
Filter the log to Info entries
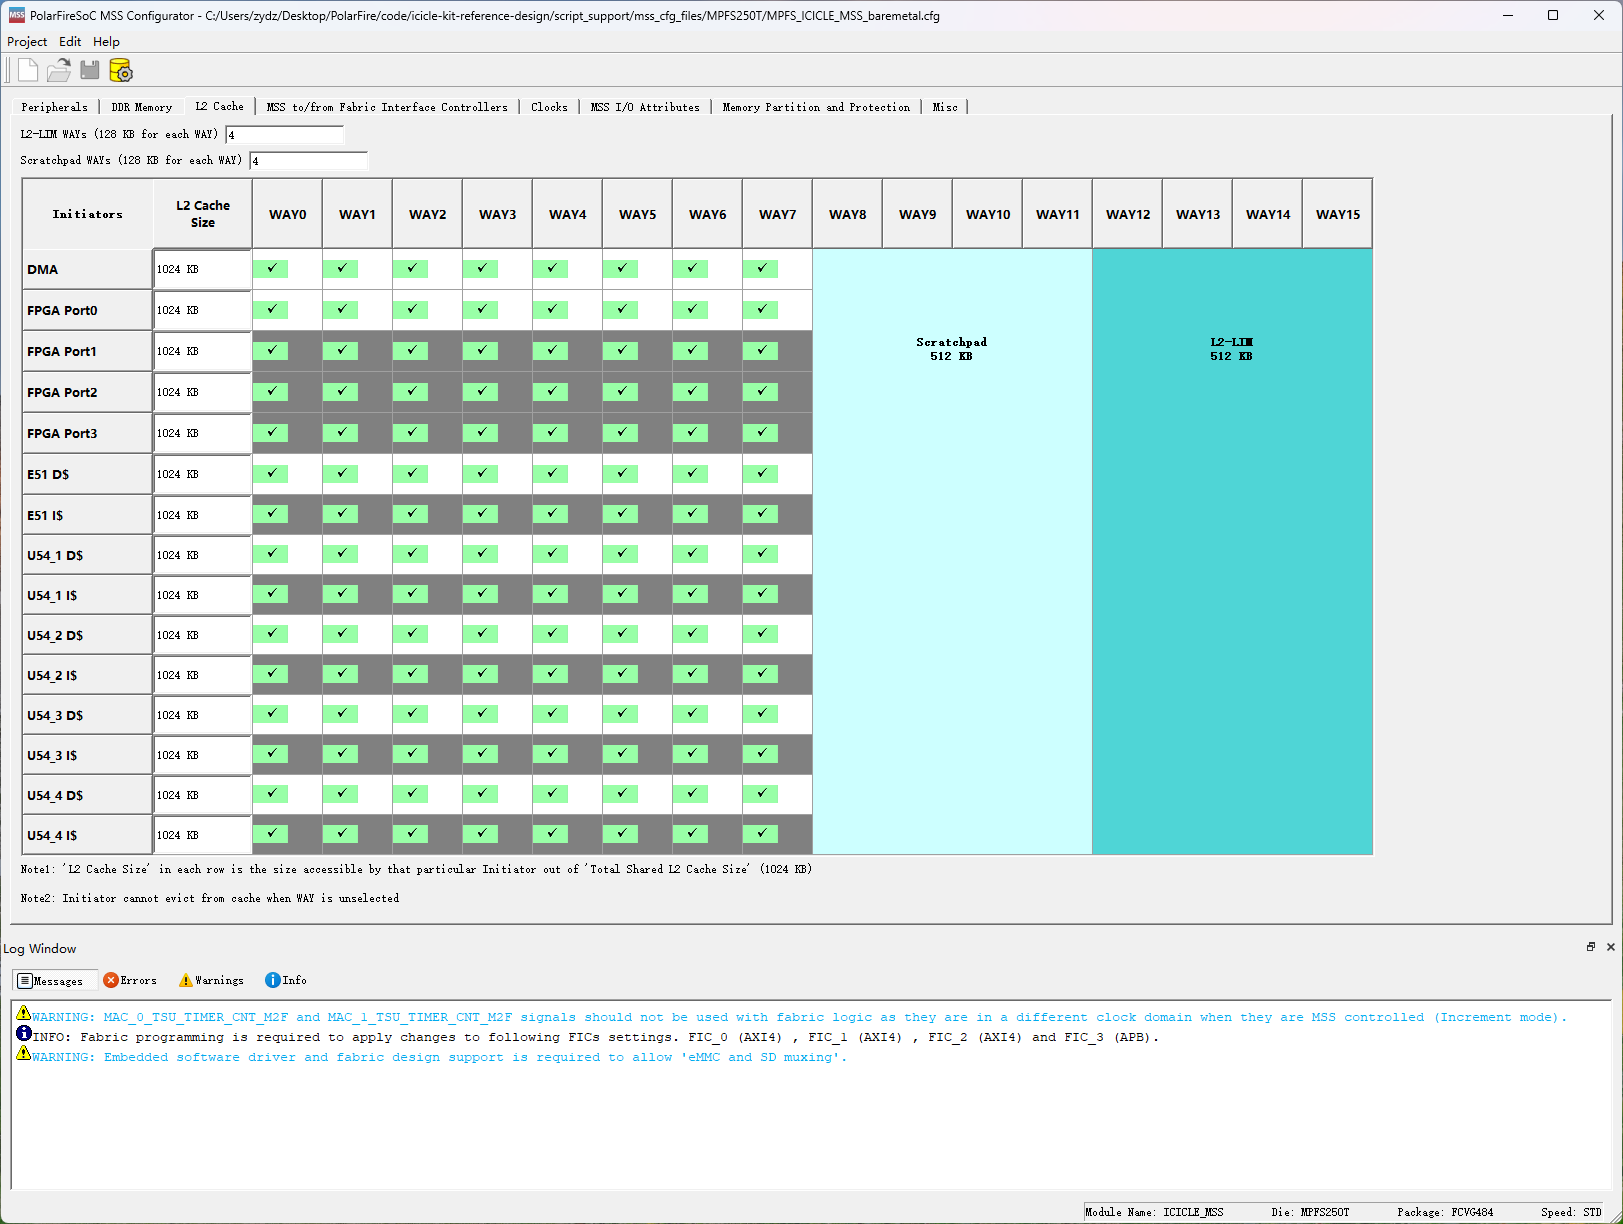point(286,981)
